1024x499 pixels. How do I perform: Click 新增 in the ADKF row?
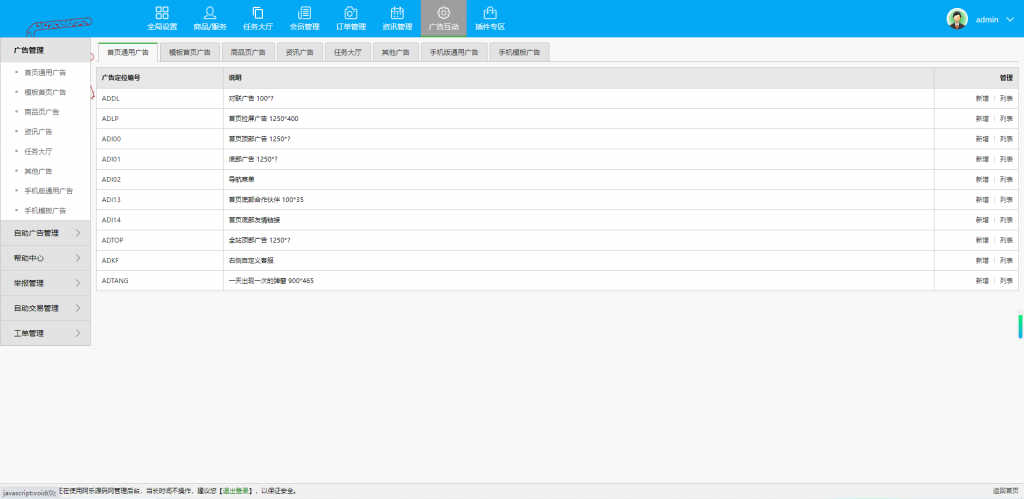coord(982,260)
